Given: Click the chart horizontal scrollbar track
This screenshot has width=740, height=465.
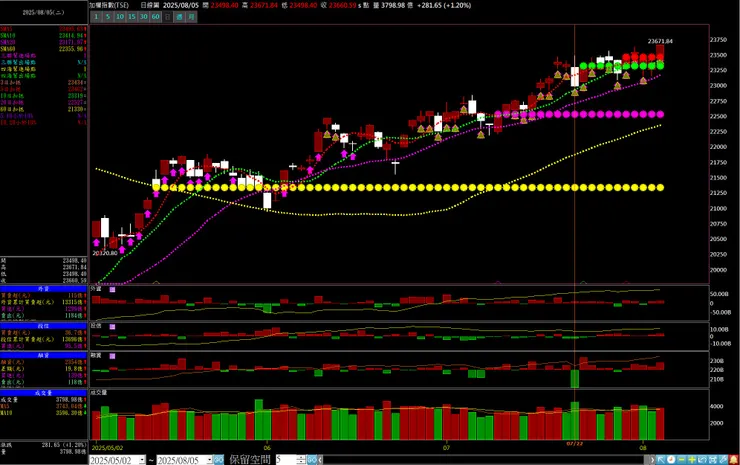Looking at the screenshot, I should click(x=486, y=460).
